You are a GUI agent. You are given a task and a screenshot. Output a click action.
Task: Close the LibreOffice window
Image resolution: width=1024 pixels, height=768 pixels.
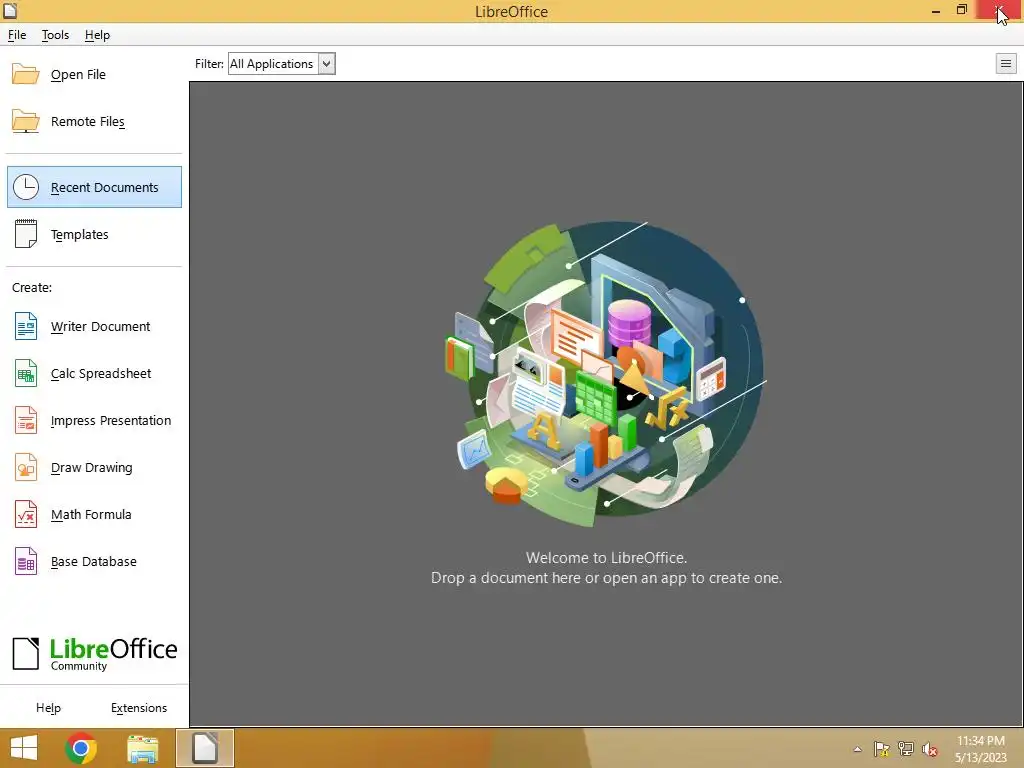(x=999, y=10)
